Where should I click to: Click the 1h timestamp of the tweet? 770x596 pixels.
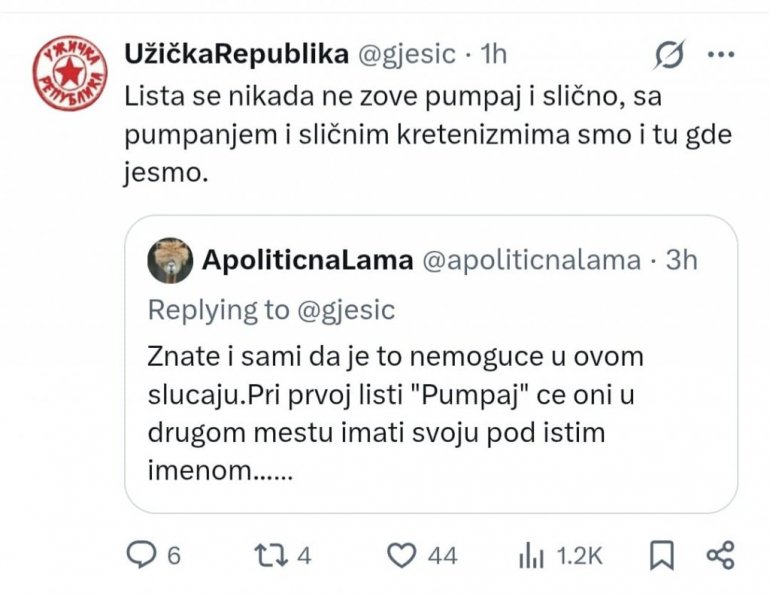pyautogui.click(x=493, y=54)
